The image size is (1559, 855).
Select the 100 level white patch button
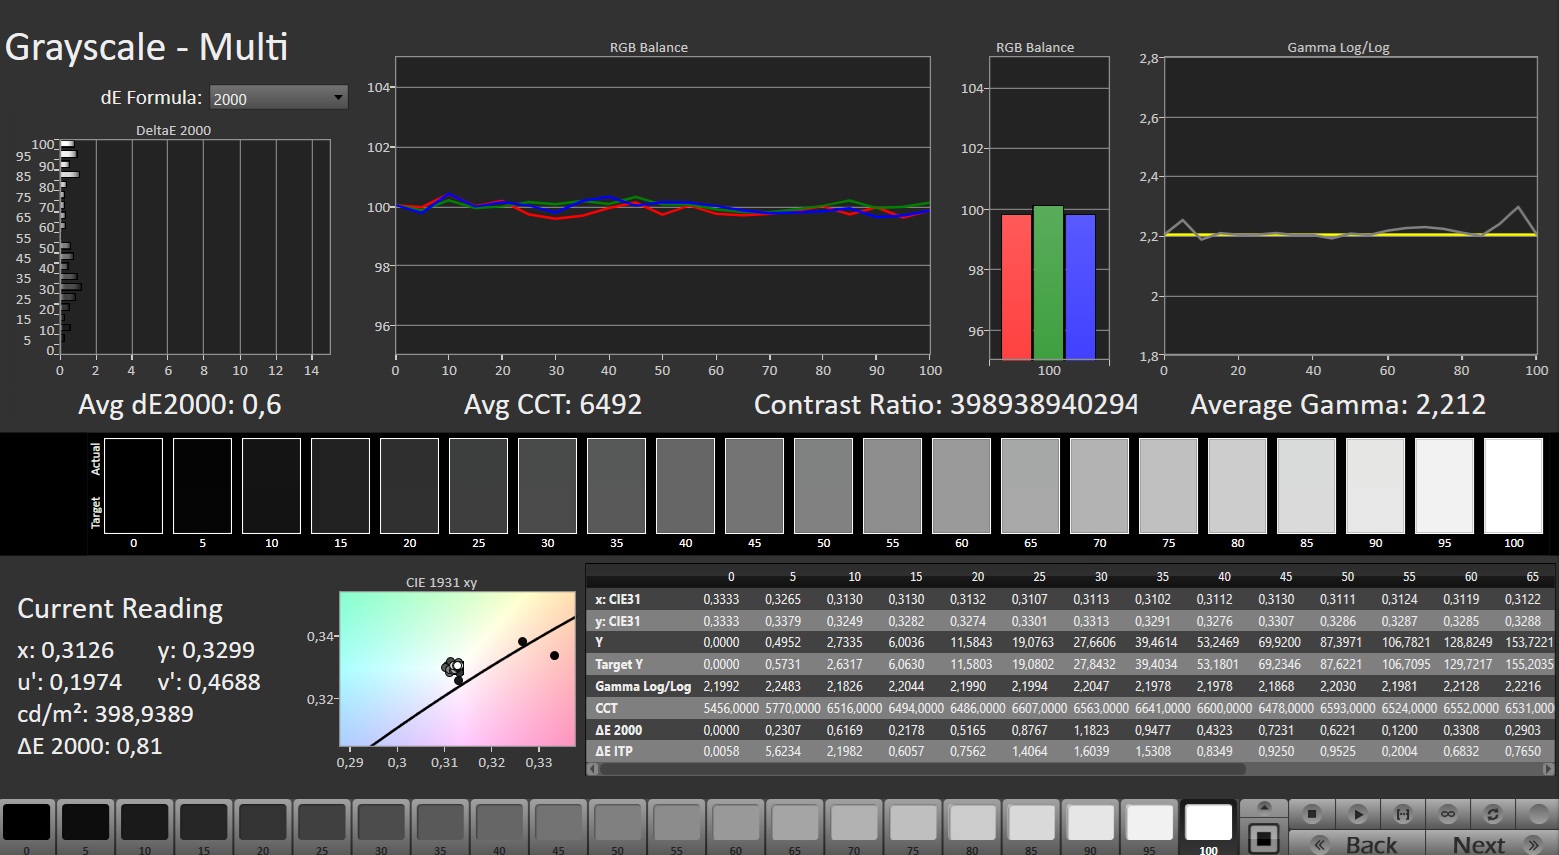pos(1208,826)
